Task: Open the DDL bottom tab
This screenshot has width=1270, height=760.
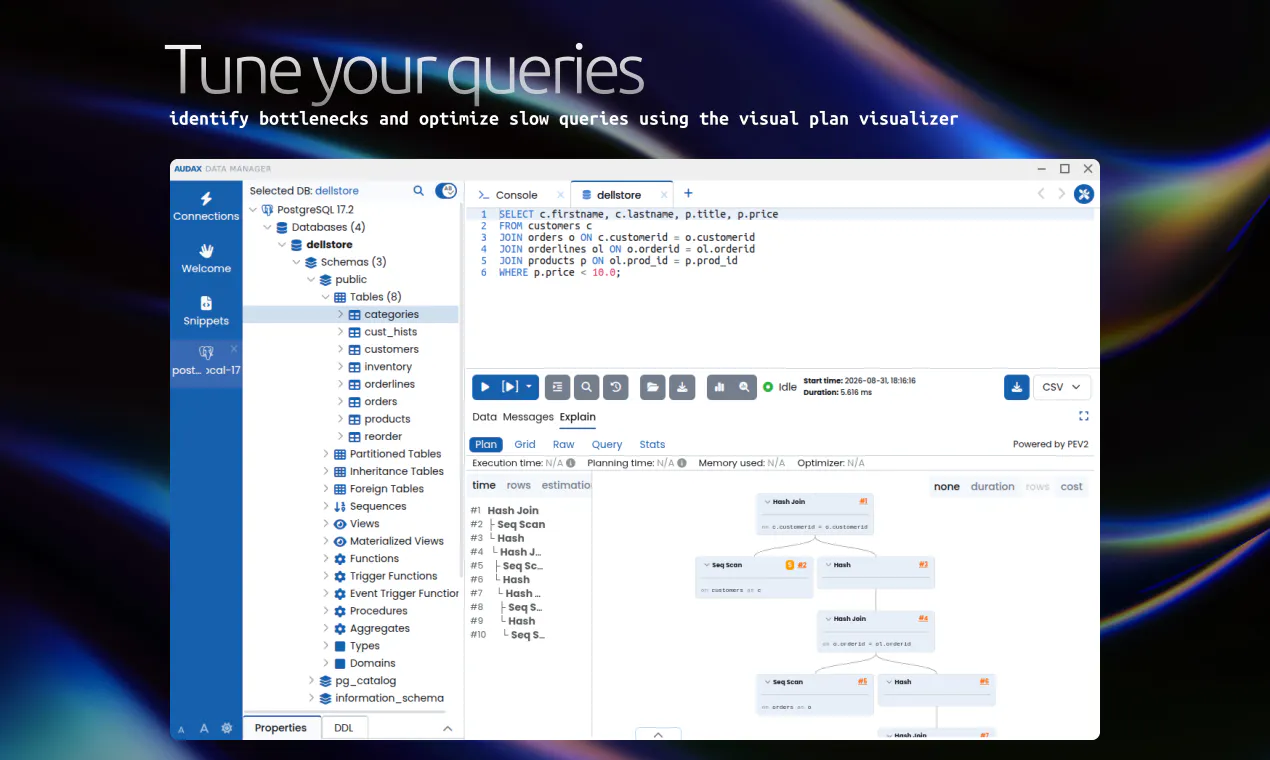Action: click(343, 728)
